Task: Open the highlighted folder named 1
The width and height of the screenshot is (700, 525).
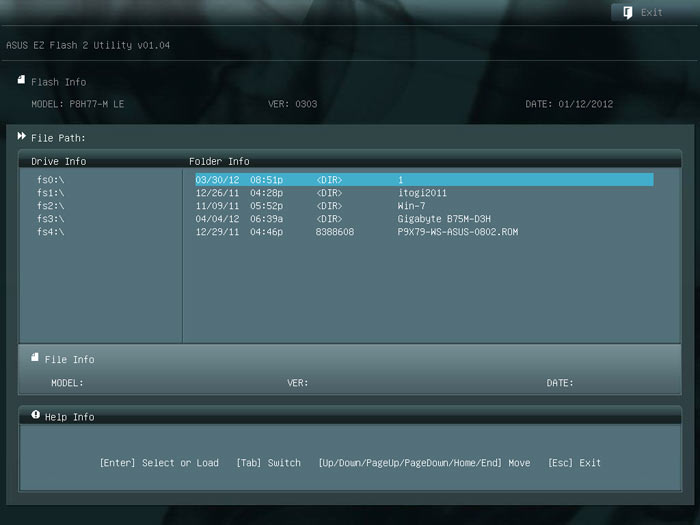Action: pos(424,180)
